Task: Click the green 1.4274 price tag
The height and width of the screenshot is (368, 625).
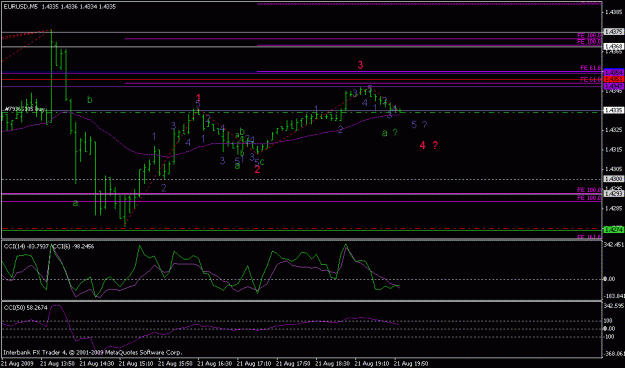Action: [613, 230]
